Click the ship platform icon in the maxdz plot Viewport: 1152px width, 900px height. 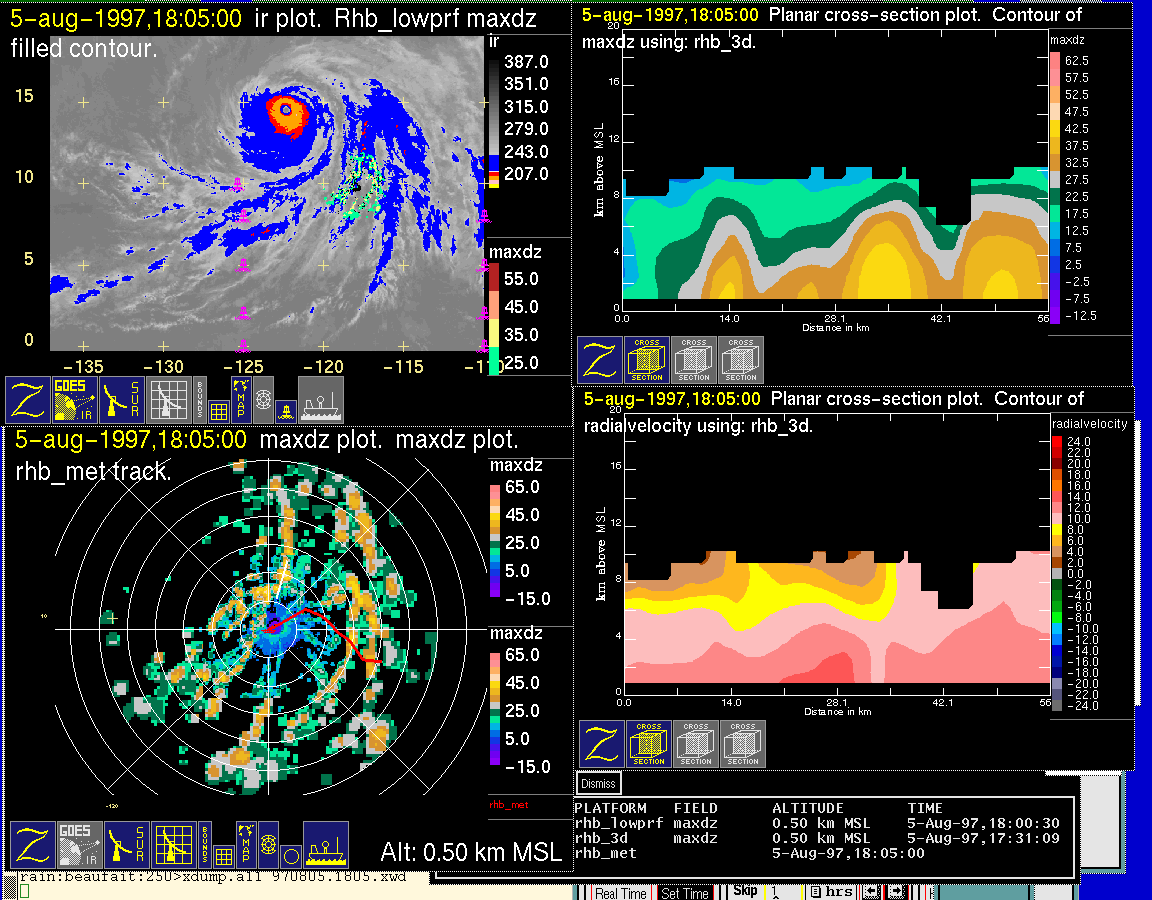pos(326,845)
